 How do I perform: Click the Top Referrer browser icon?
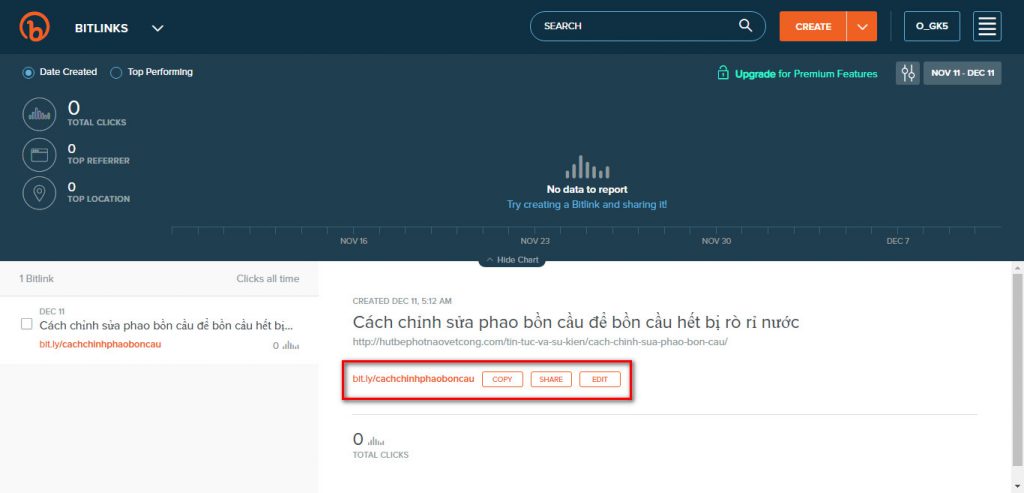[39, 155]
